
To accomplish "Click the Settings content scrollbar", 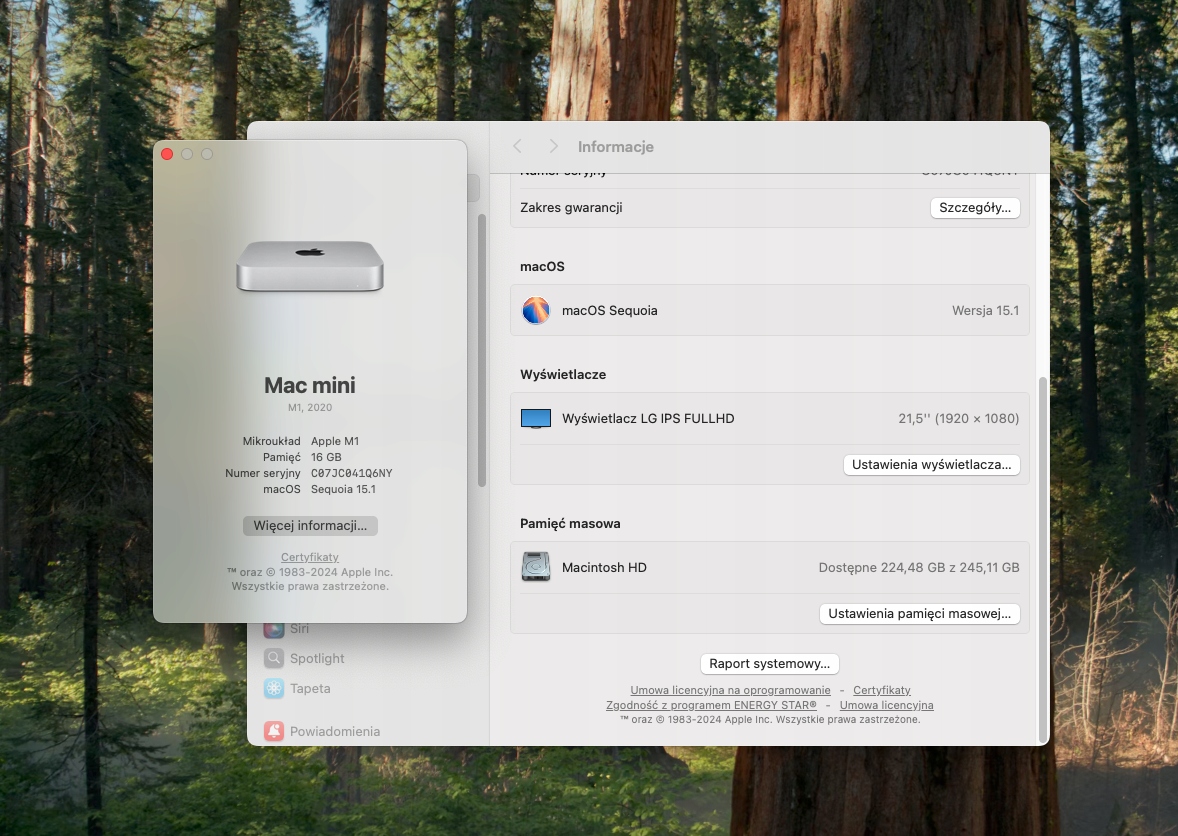I will click(x=1042, y=559).
